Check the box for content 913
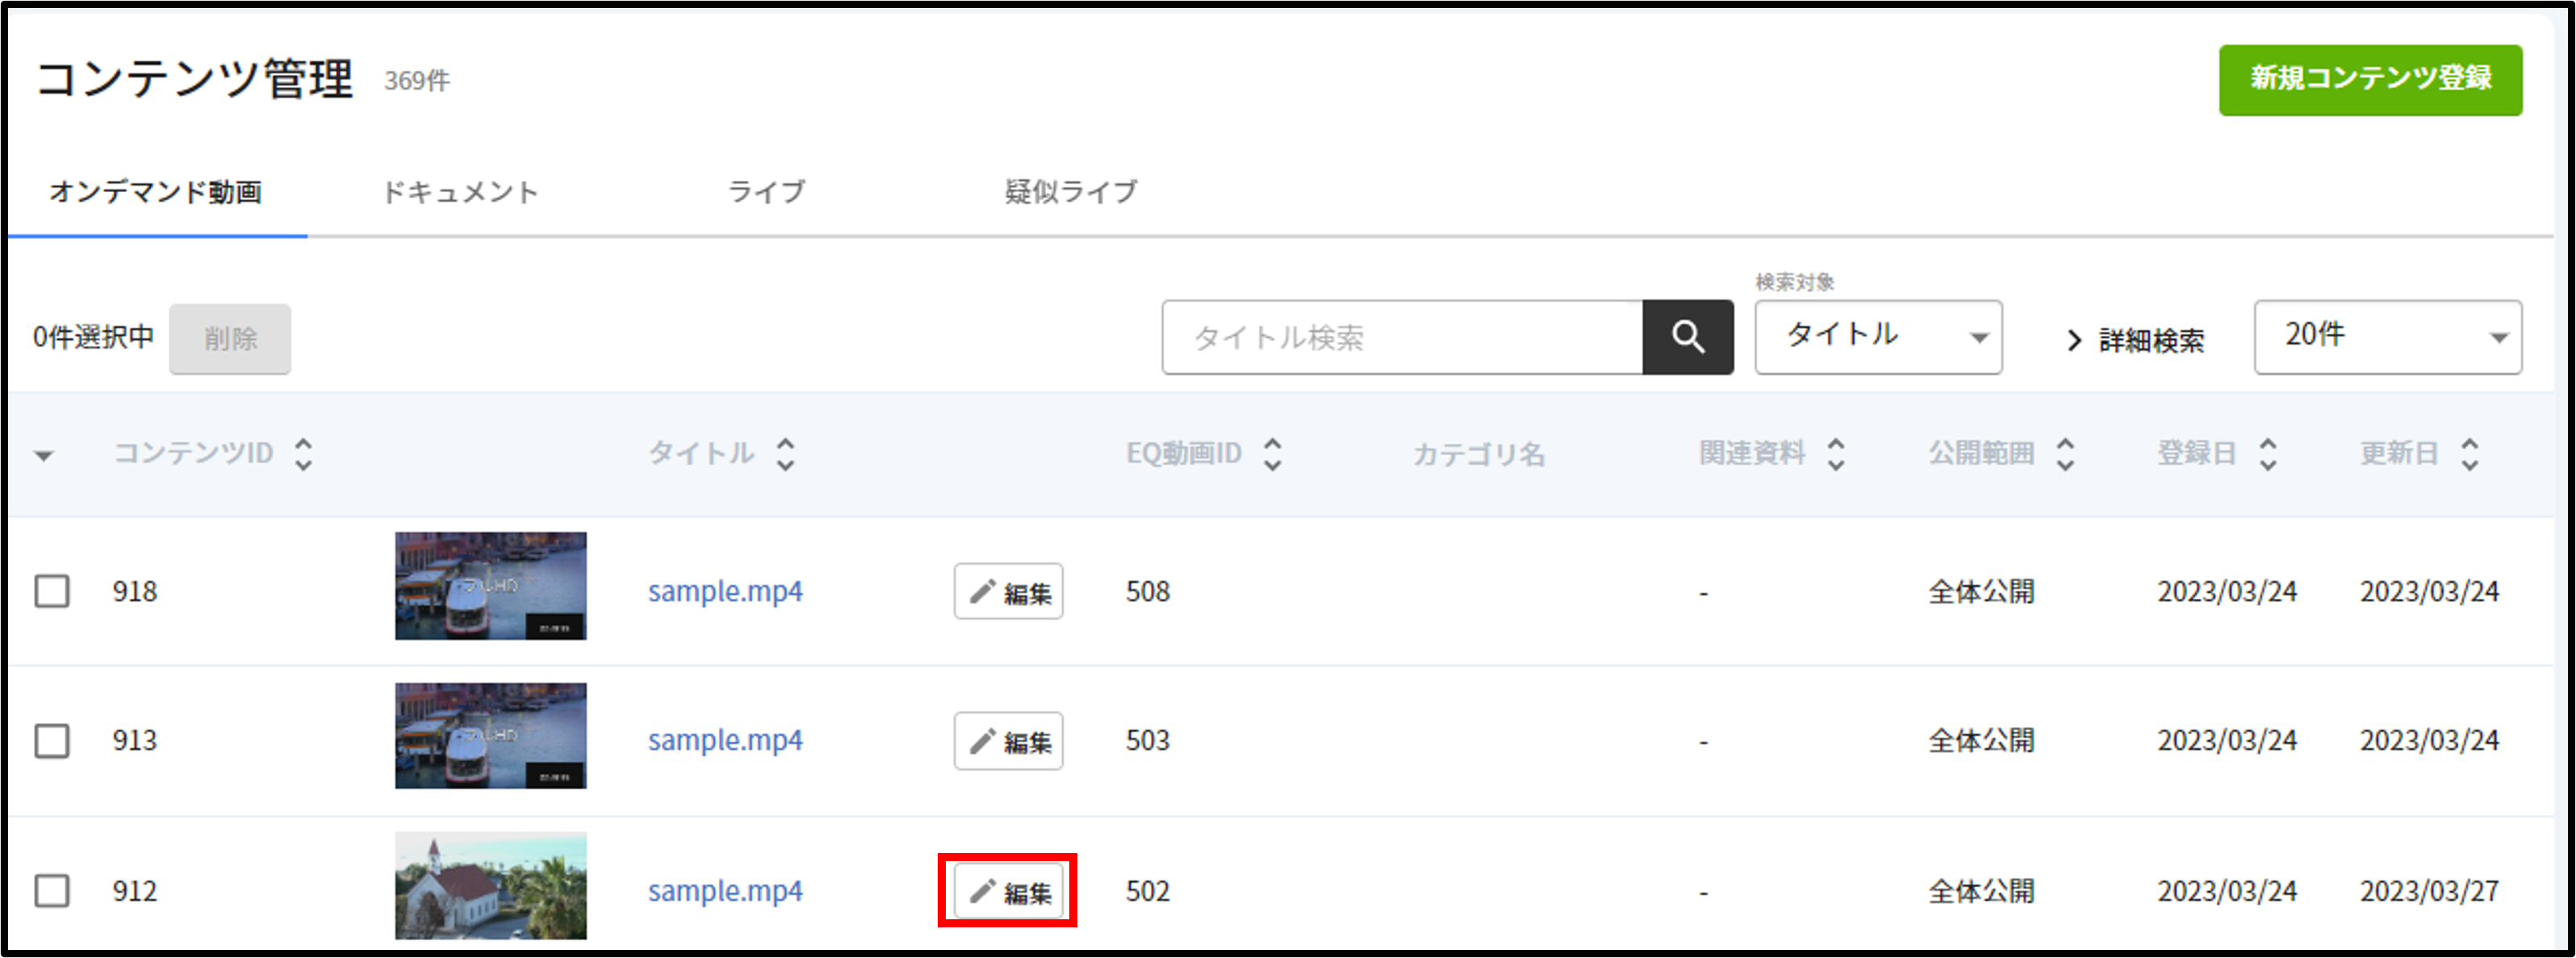The width and height of the screenshot is (2576, 958). click(52, 741)
